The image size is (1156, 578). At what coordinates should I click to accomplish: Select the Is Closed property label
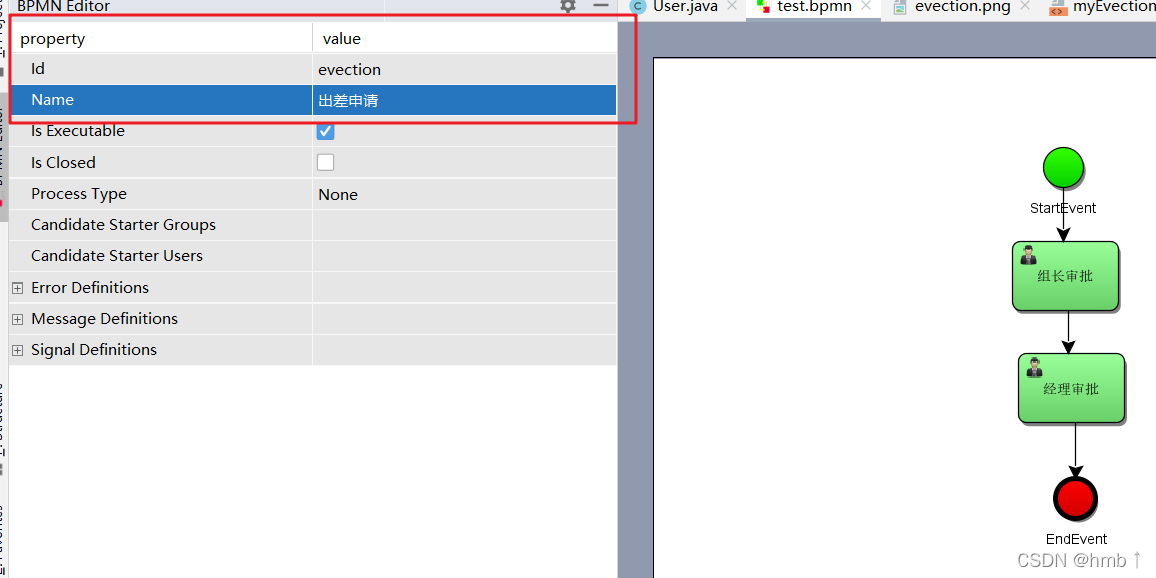click(x=63, y=162)
